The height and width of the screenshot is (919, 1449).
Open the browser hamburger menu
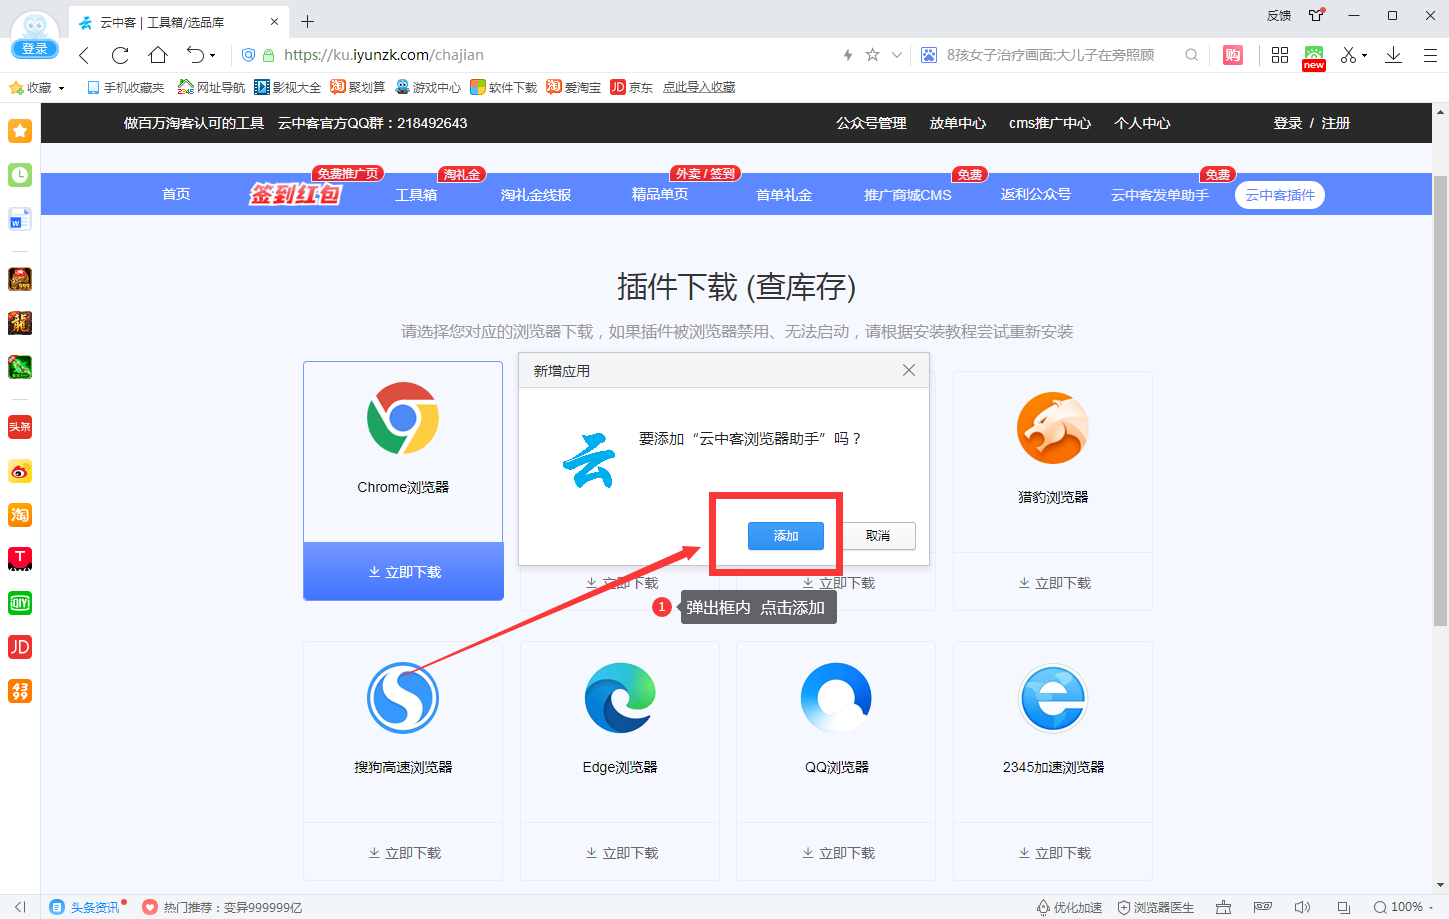[x=1430, y=55]
